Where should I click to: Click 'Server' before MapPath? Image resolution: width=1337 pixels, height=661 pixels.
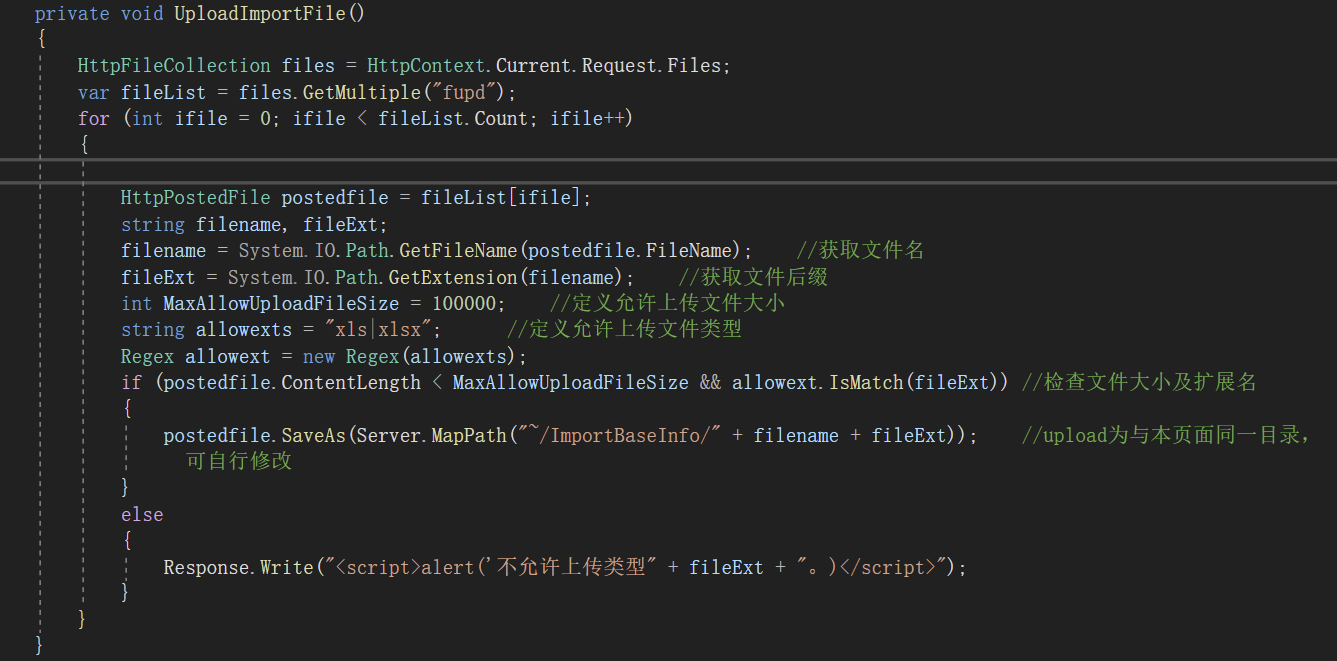click(x=389, y=435)
